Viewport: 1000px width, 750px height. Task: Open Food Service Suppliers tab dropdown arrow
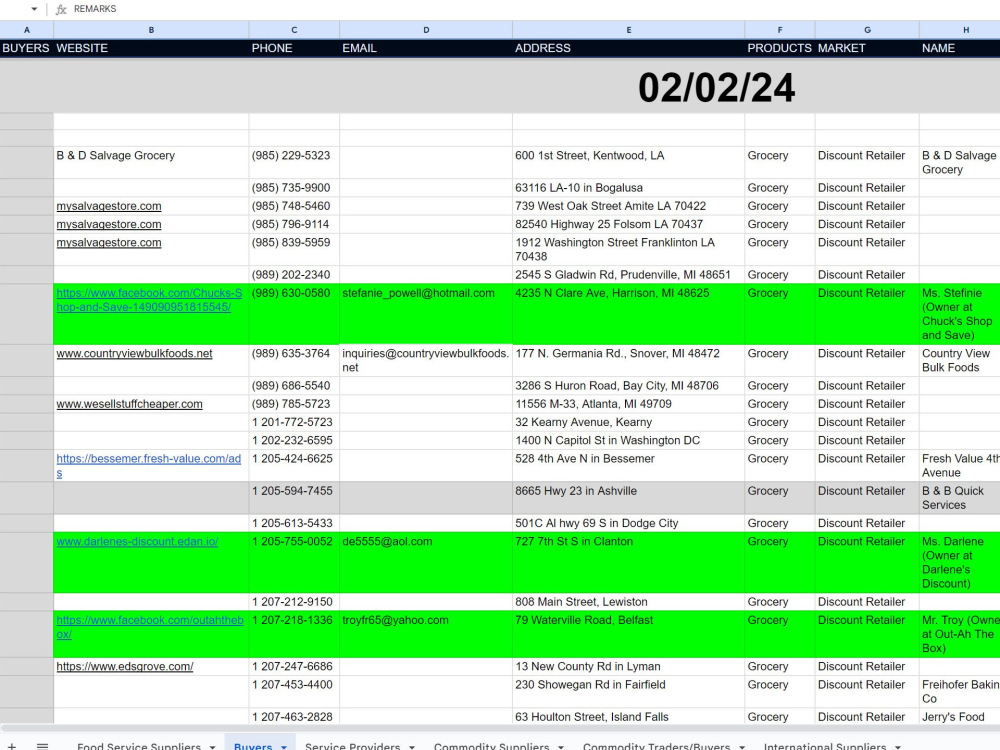pyautogui.click(x=212, y=747)
